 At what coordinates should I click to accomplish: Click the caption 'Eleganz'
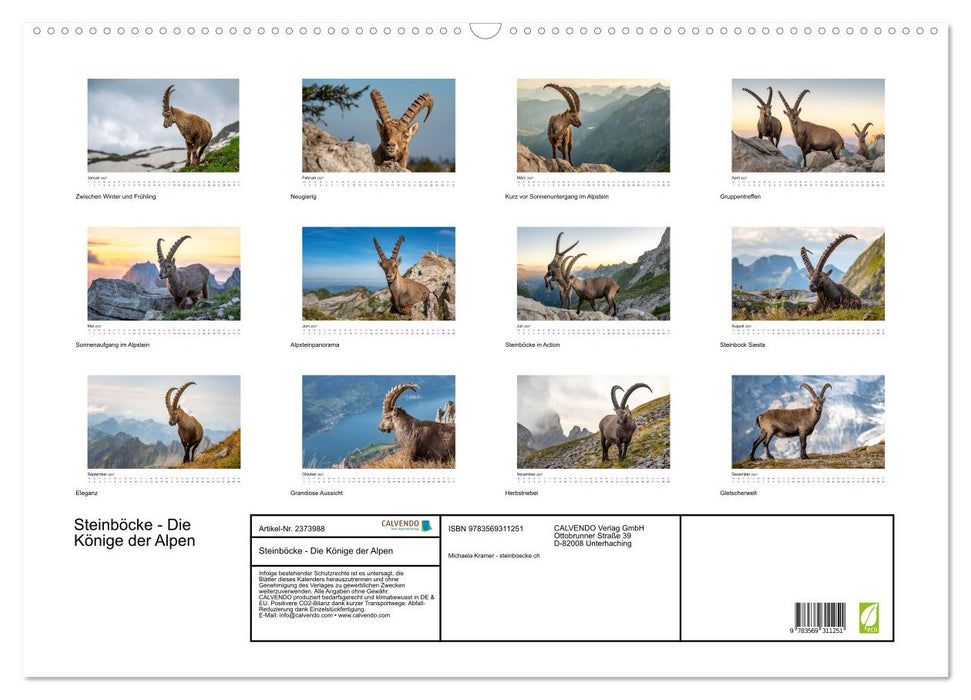pos(87,493)
